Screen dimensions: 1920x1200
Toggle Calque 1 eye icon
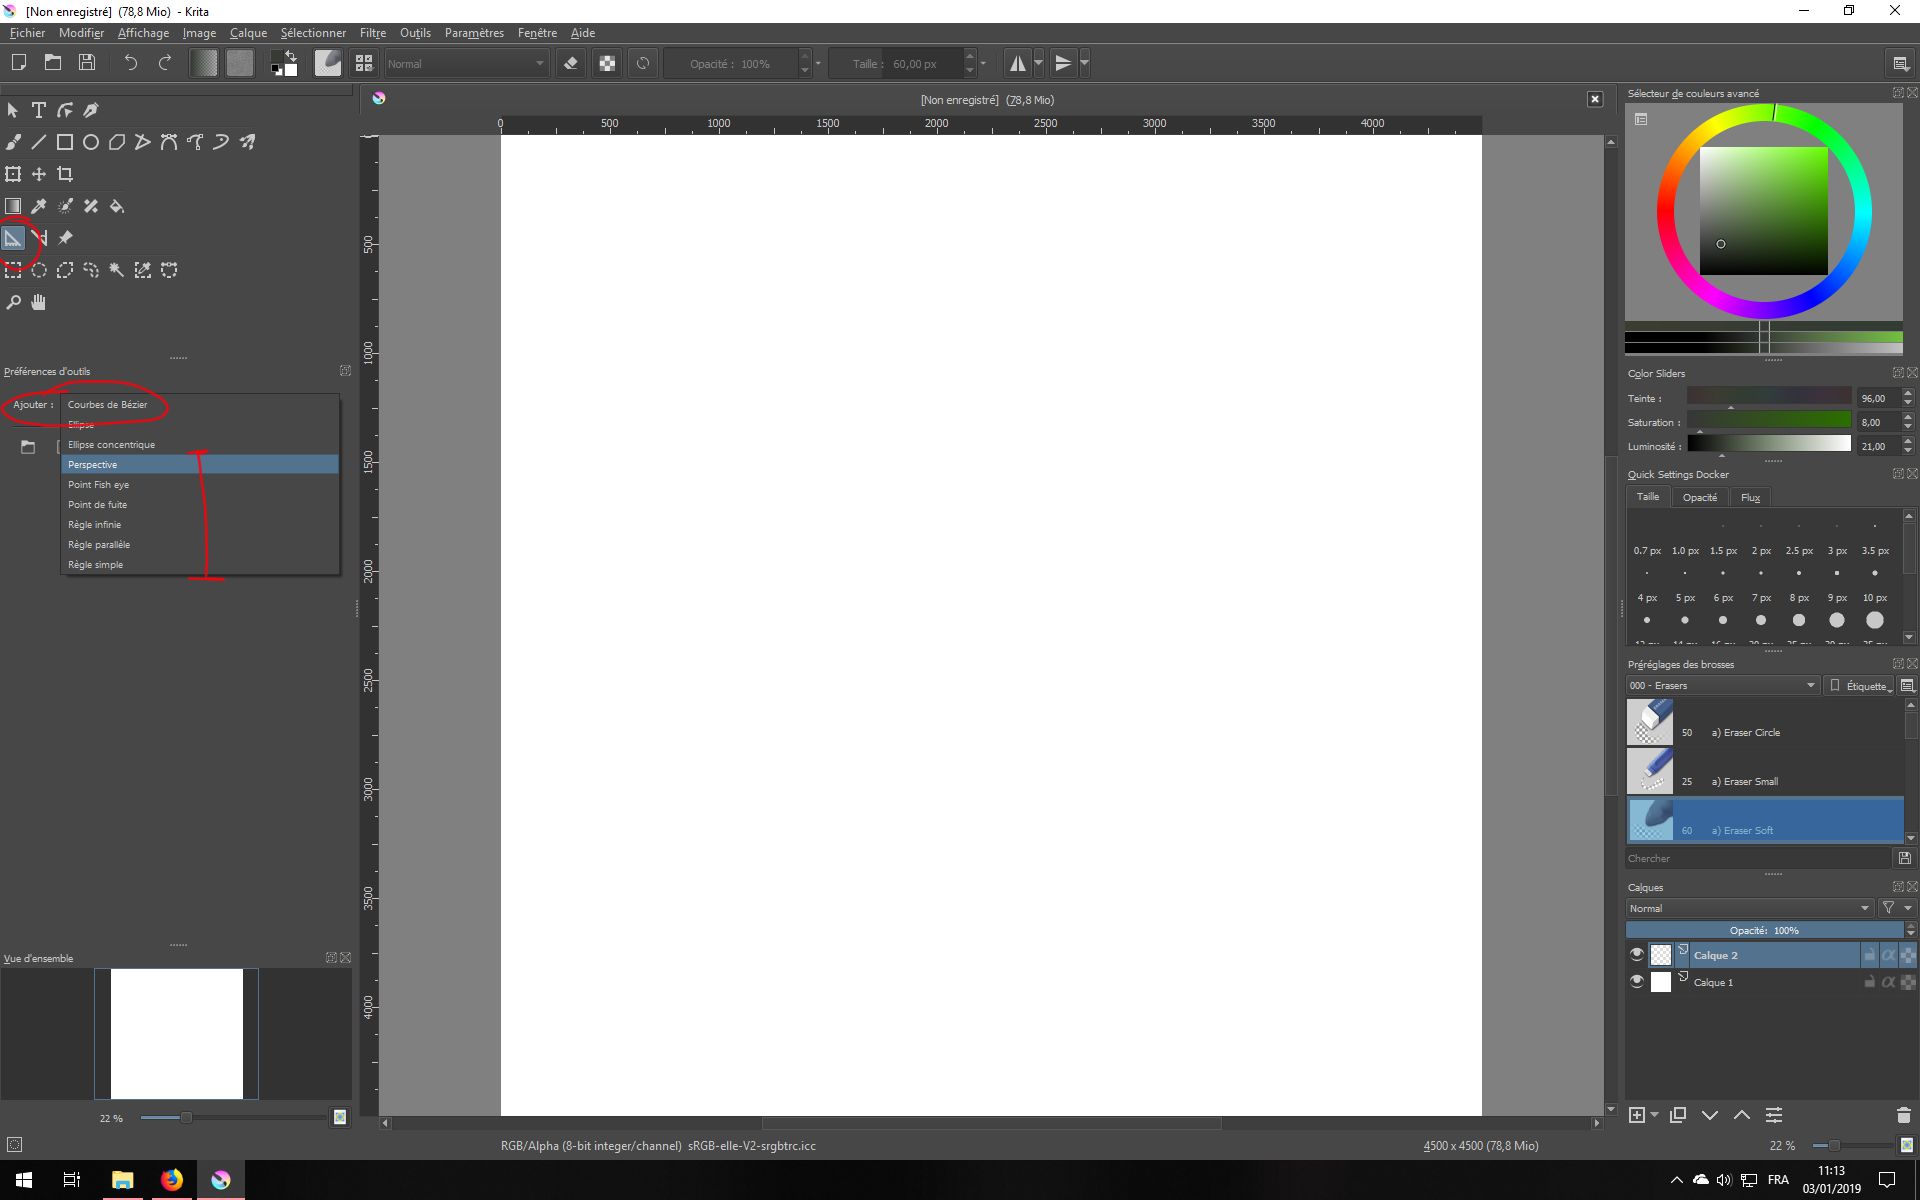(x=1637, y=982)
